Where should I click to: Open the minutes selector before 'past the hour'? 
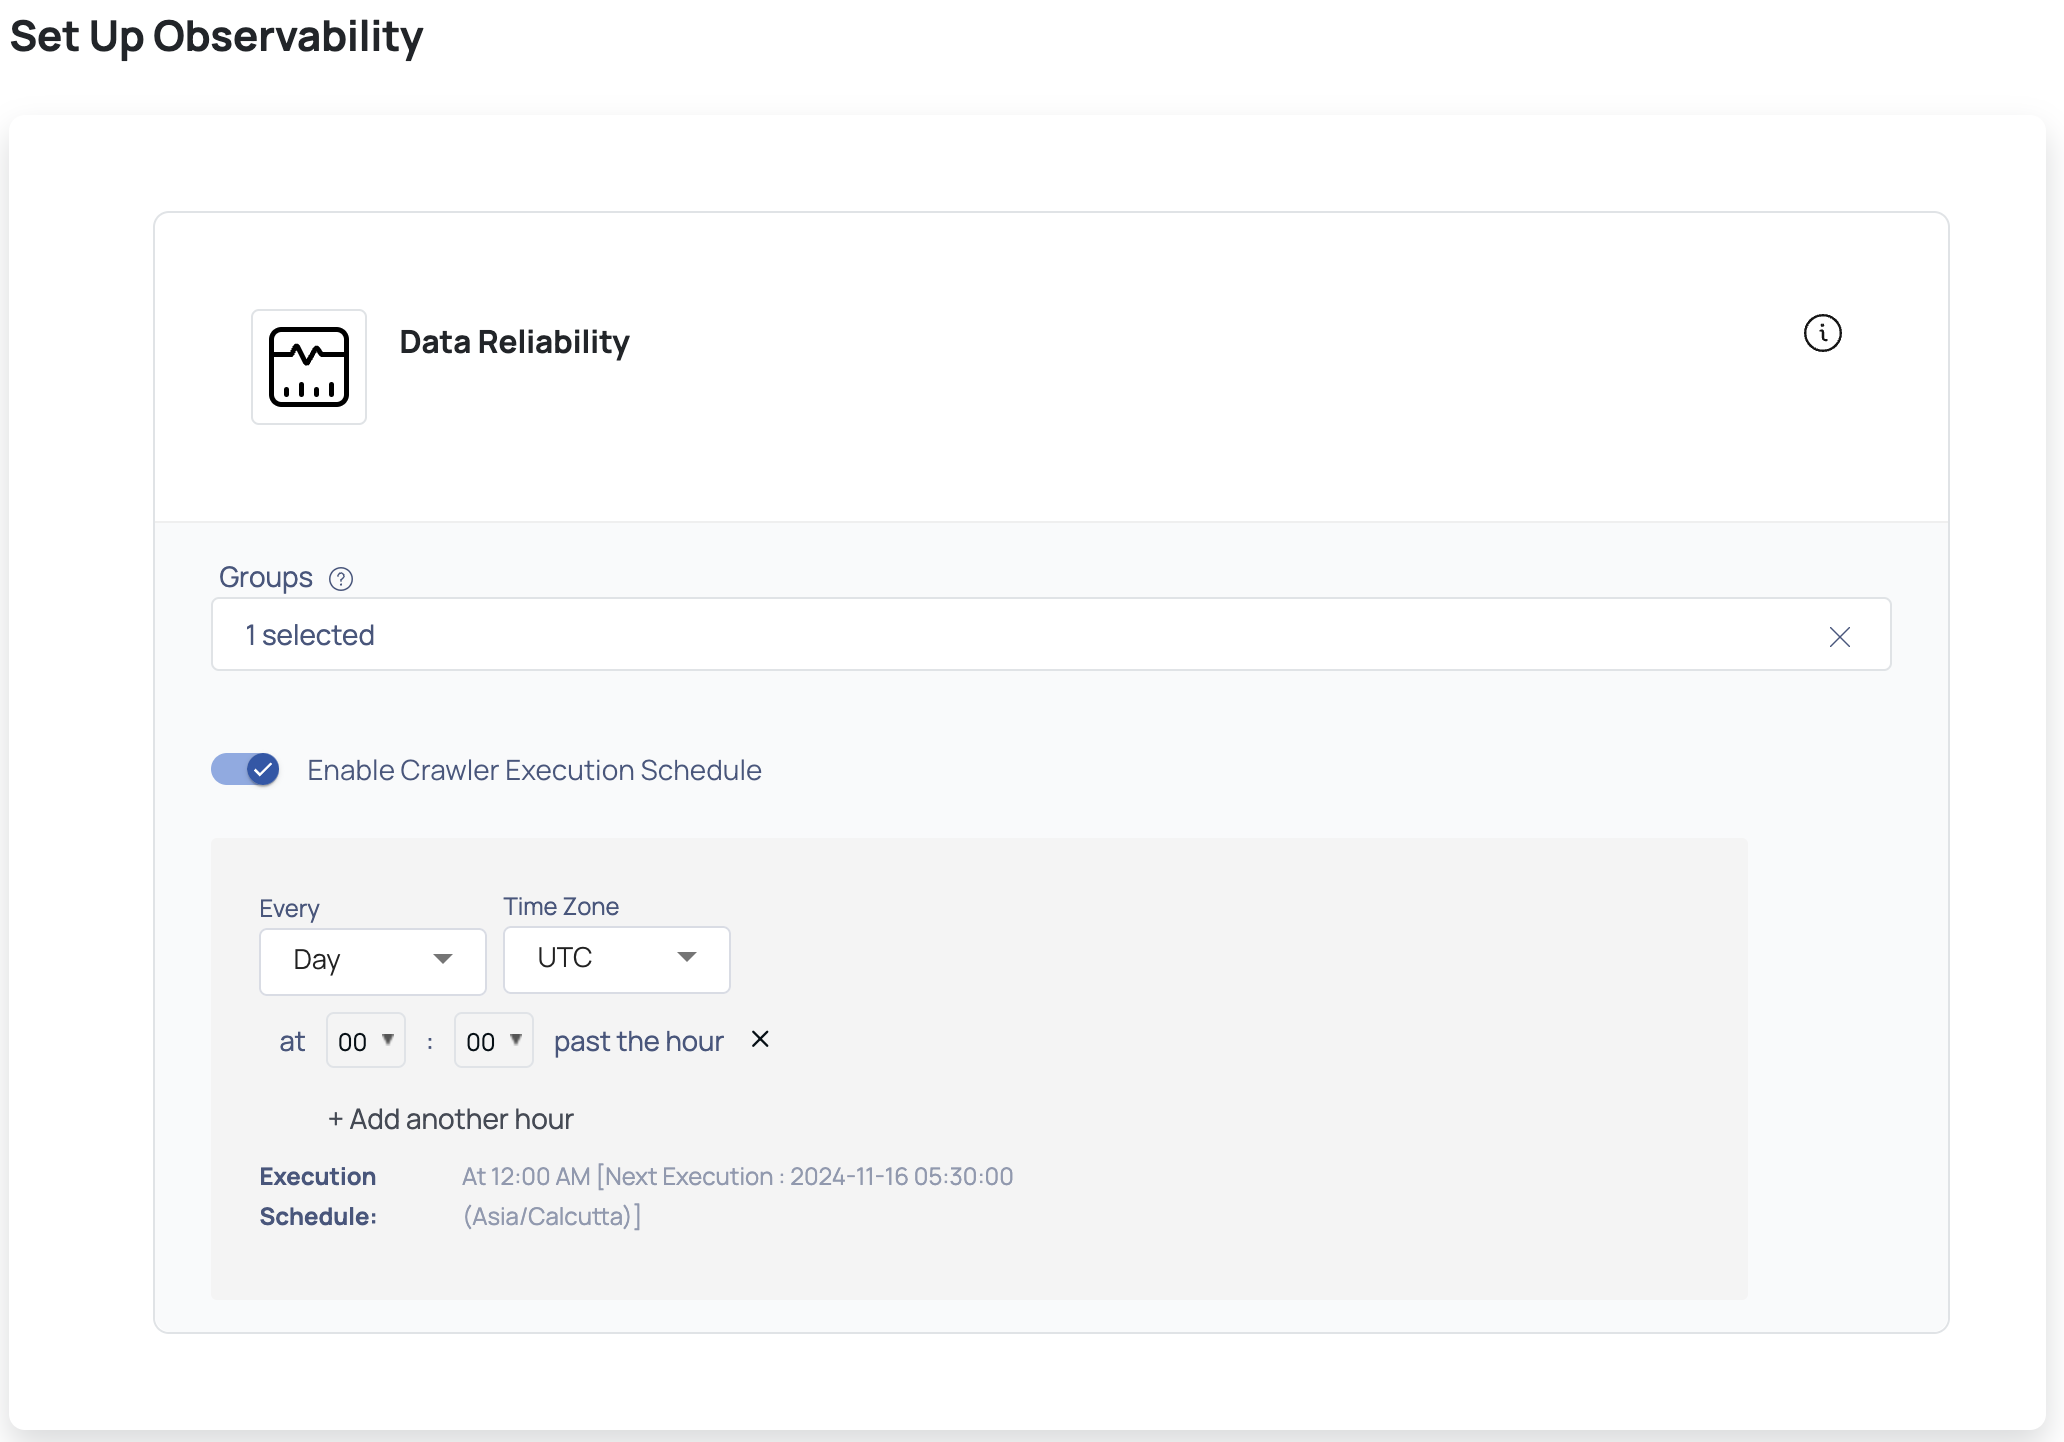tap(494, 1041)
